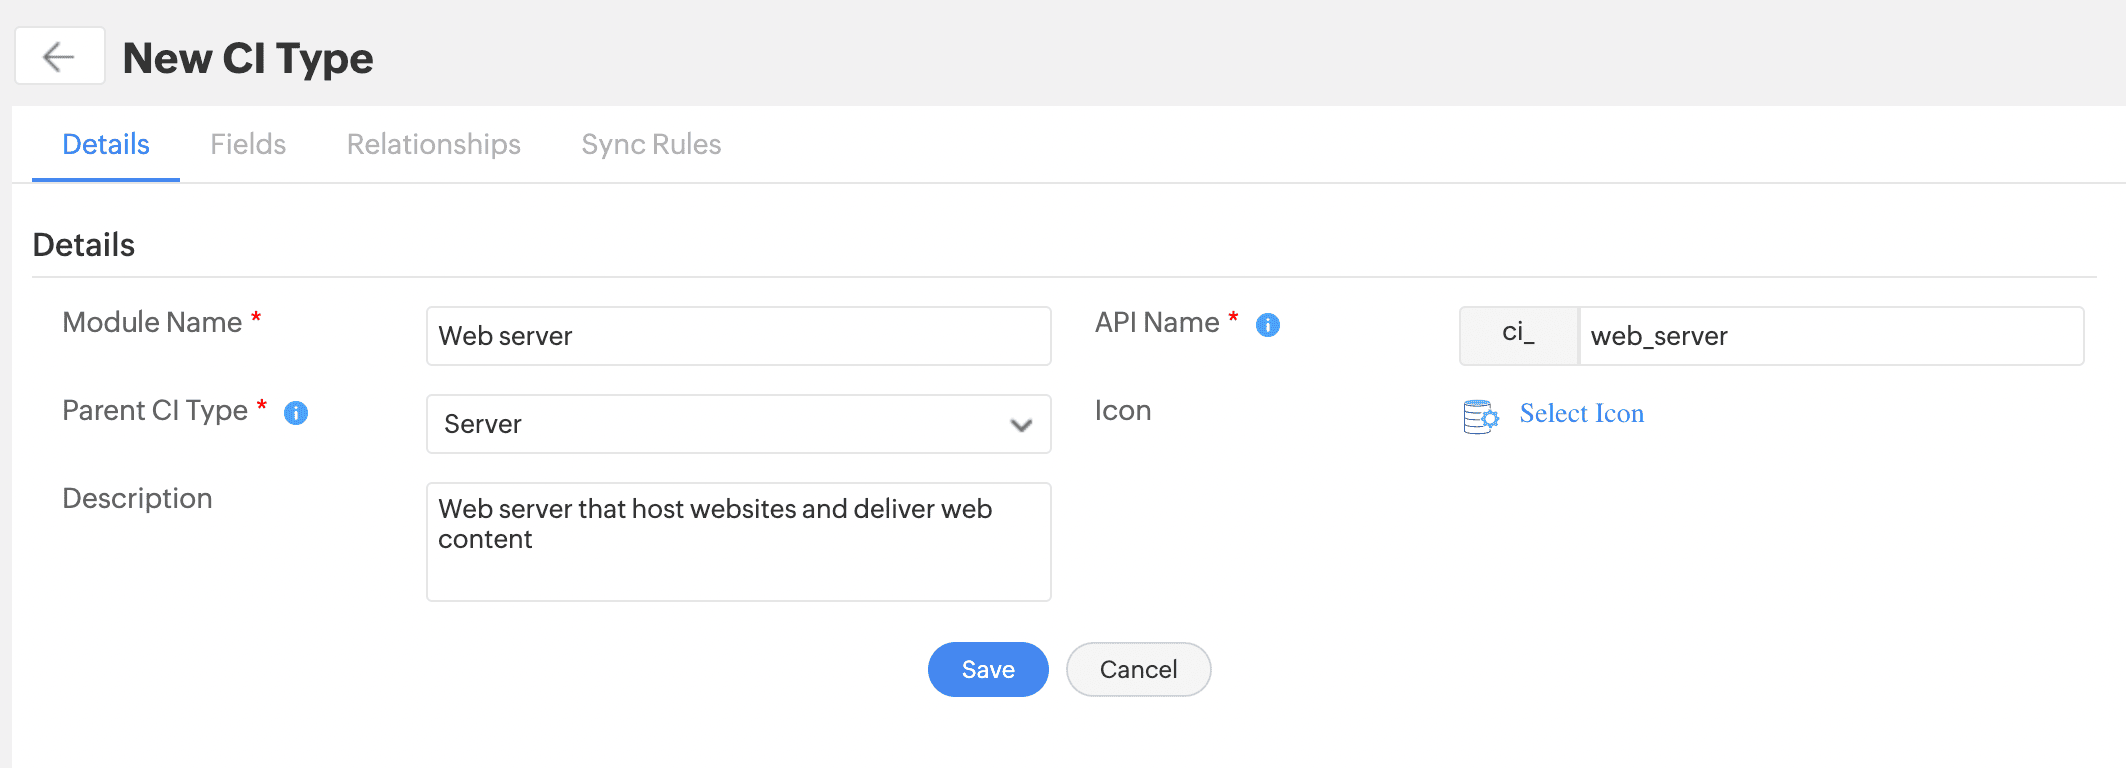The height and width of the screenshot is (768, 2126).
Task: Click the API Name info icon
Action: click(1267, 325)
